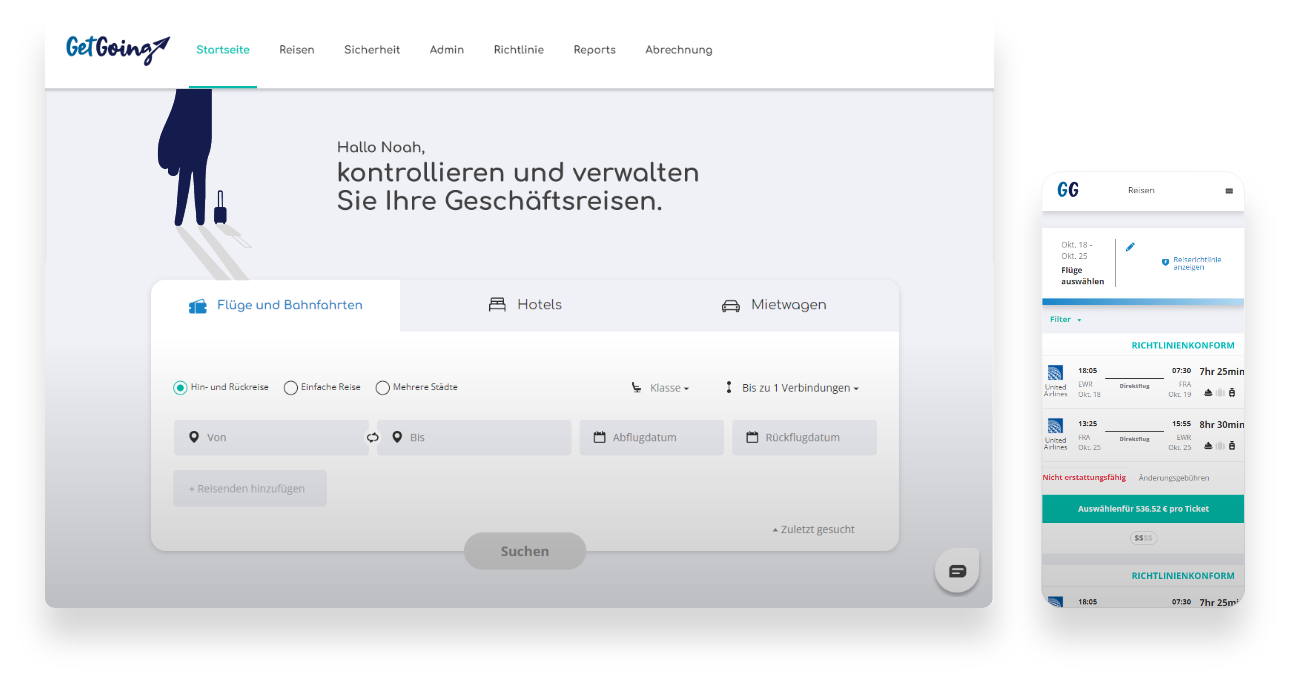
Task: Click Reiserichtlinie anzeigen link
Action: click(x=1196, y=263)
